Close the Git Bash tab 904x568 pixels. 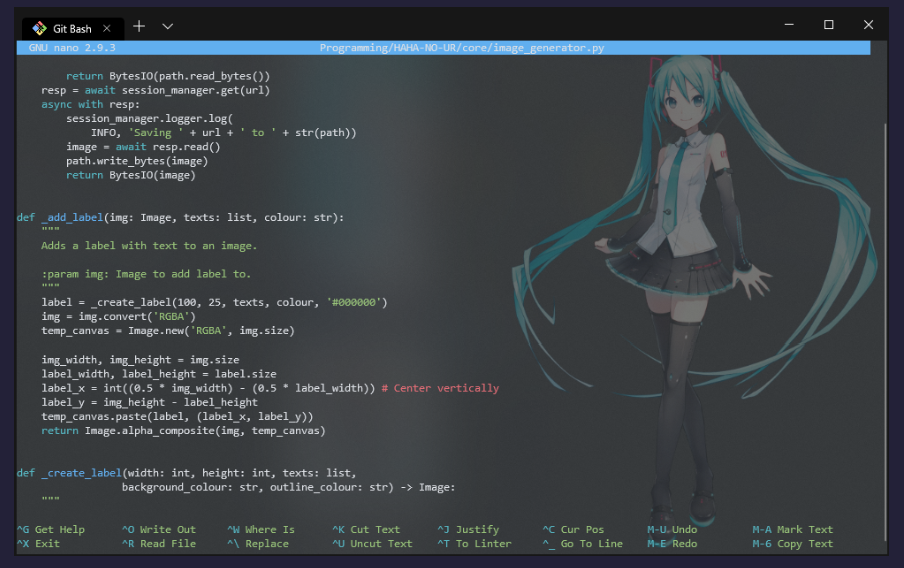point(107,28)
